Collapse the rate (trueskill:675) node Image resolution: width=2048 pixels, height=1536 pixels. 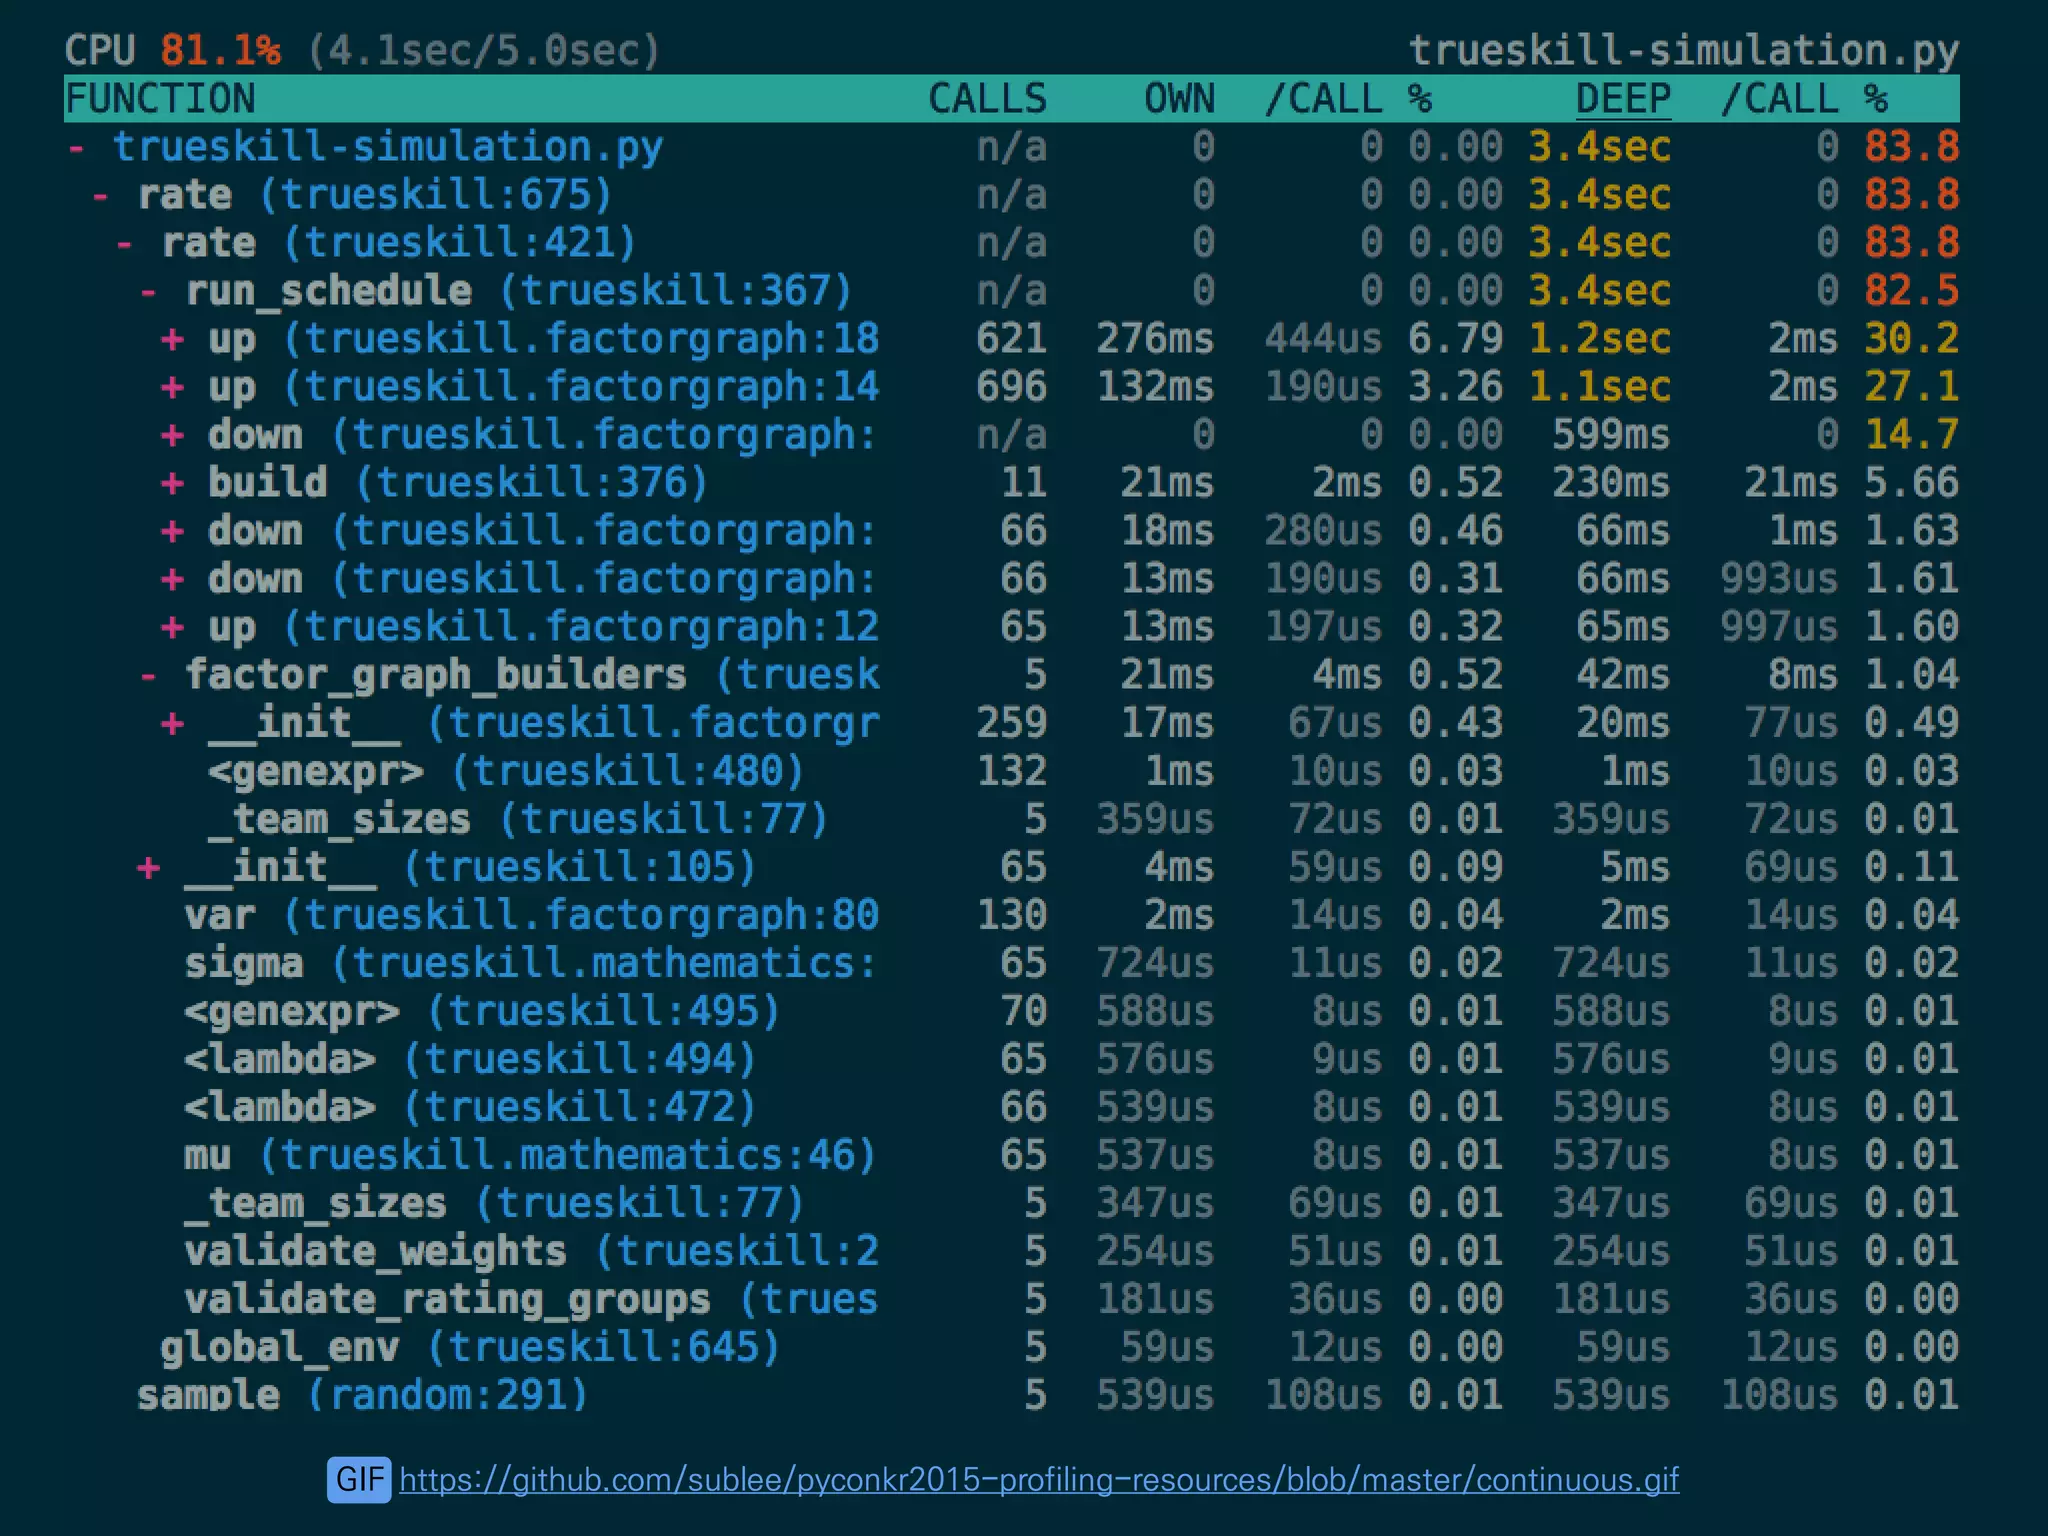point(100,196)
